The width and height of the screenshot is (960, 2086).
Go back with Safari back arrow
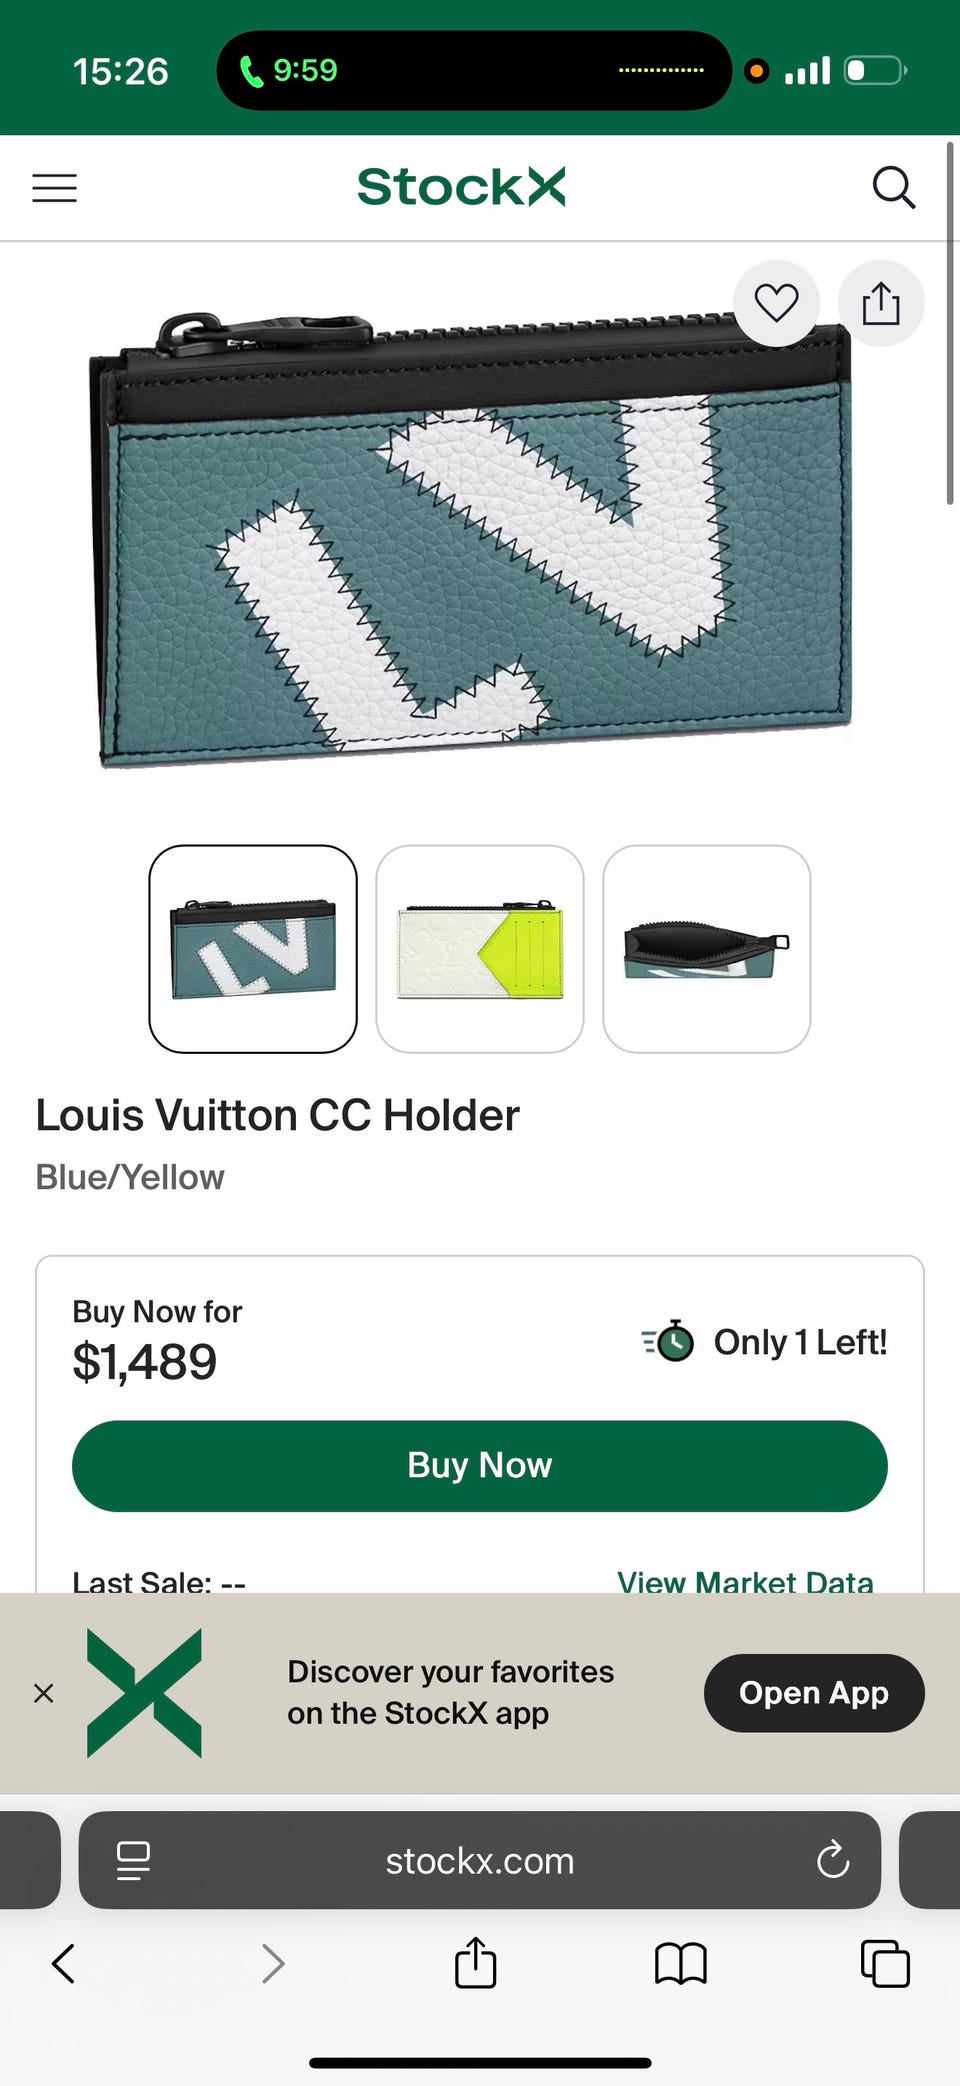[x=63, y=1963]
